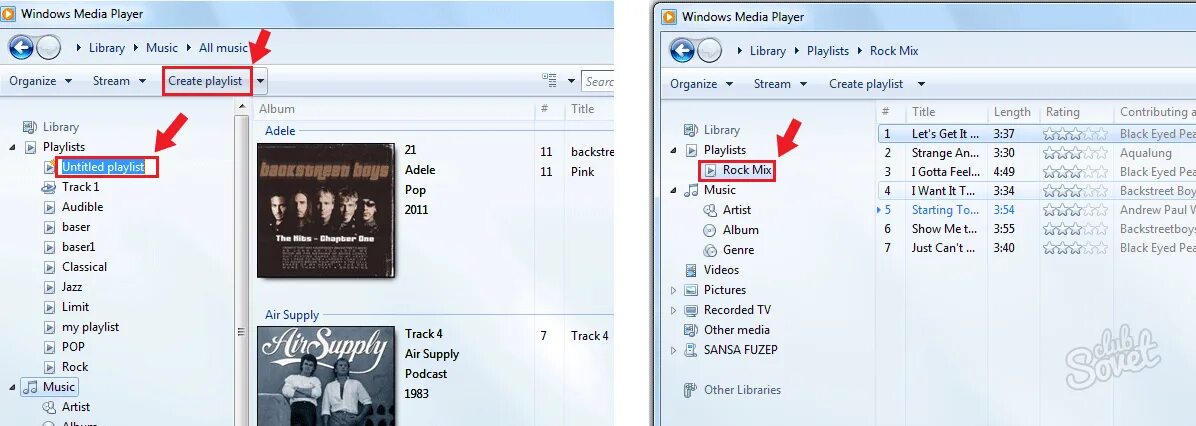Click the Forward button in Rock Mix window
Image resolution: width=1196 pixels, height=426 pixels.
click(x=710, y=50)
